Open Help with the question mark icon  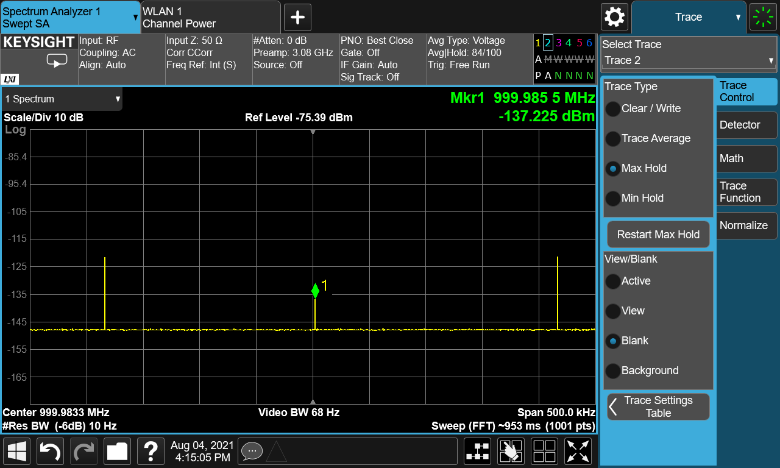(150, 451)
